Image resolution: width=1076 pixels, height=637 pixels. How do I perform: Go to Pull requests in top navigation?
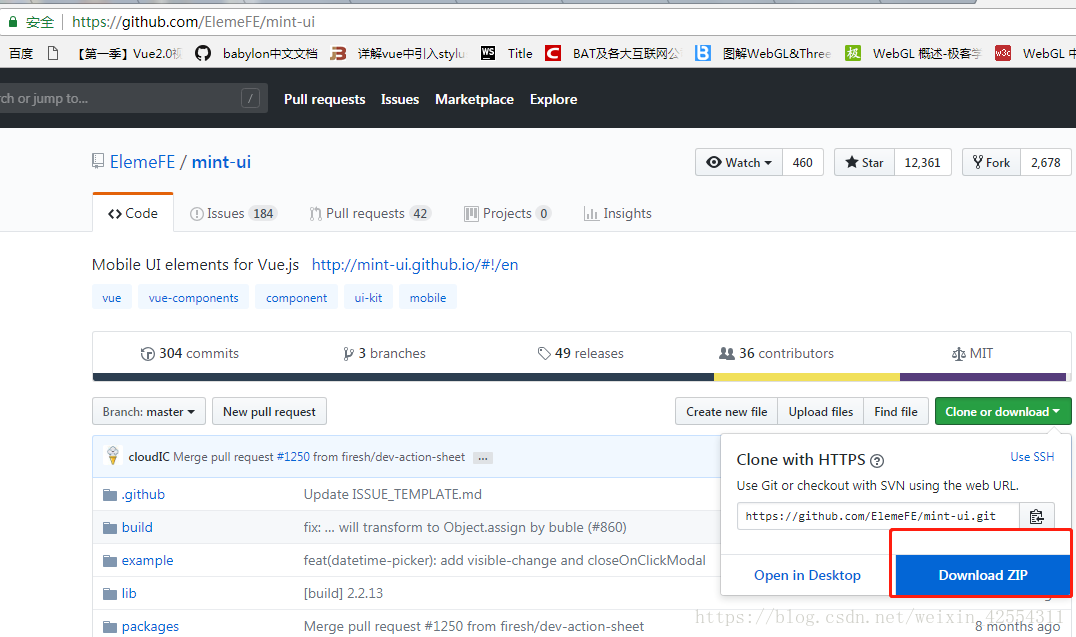[325, 100]
